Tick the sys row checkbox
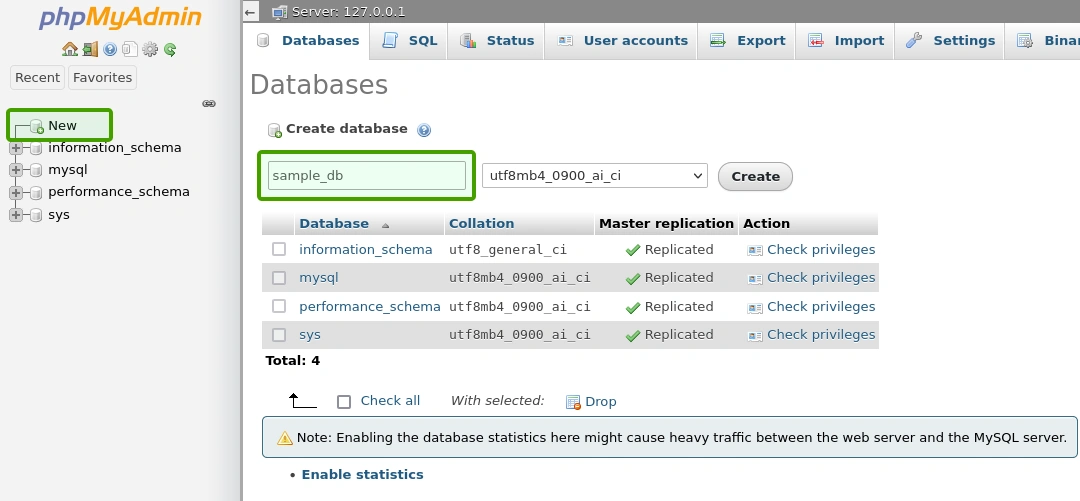Viewport: 1080px width, 501px height. (x=279, y=334)
